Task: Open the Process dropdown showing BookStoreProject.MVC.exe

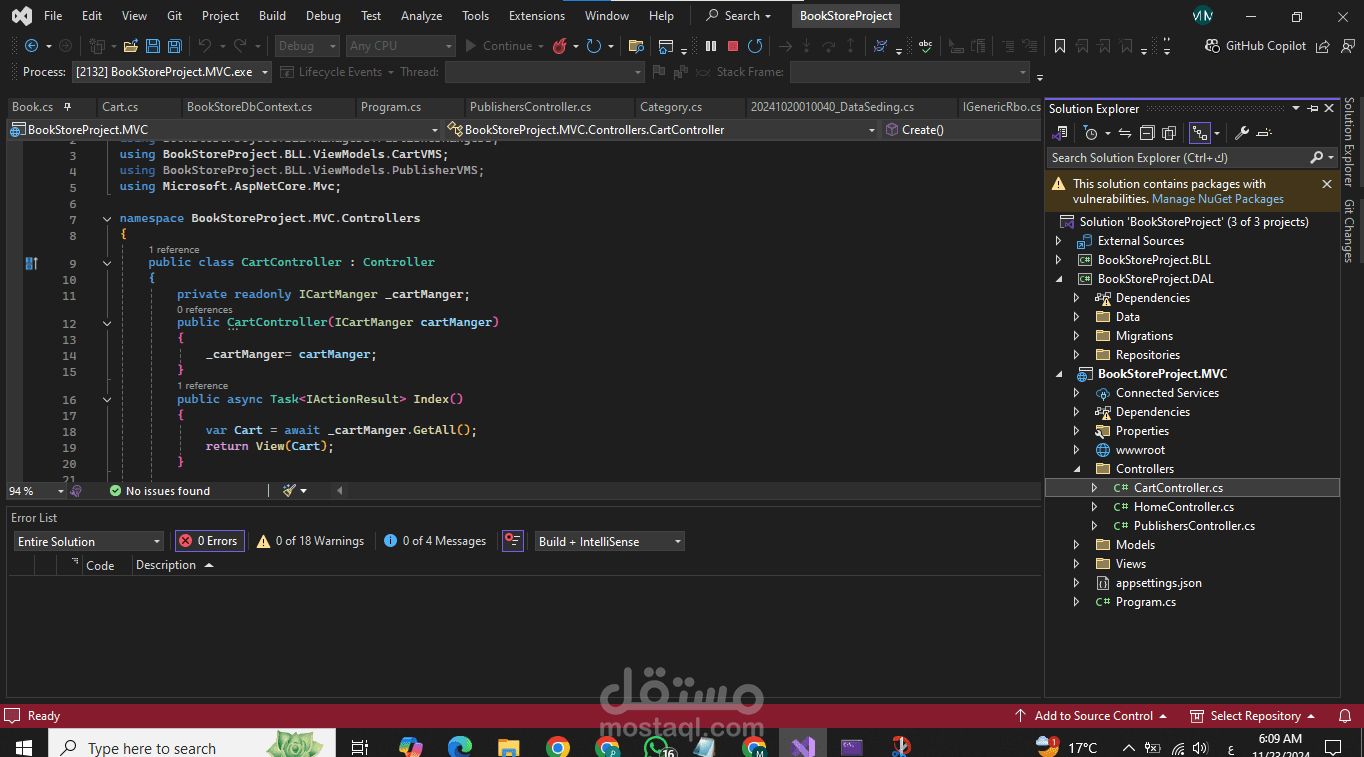Action: tap(172, 72)
